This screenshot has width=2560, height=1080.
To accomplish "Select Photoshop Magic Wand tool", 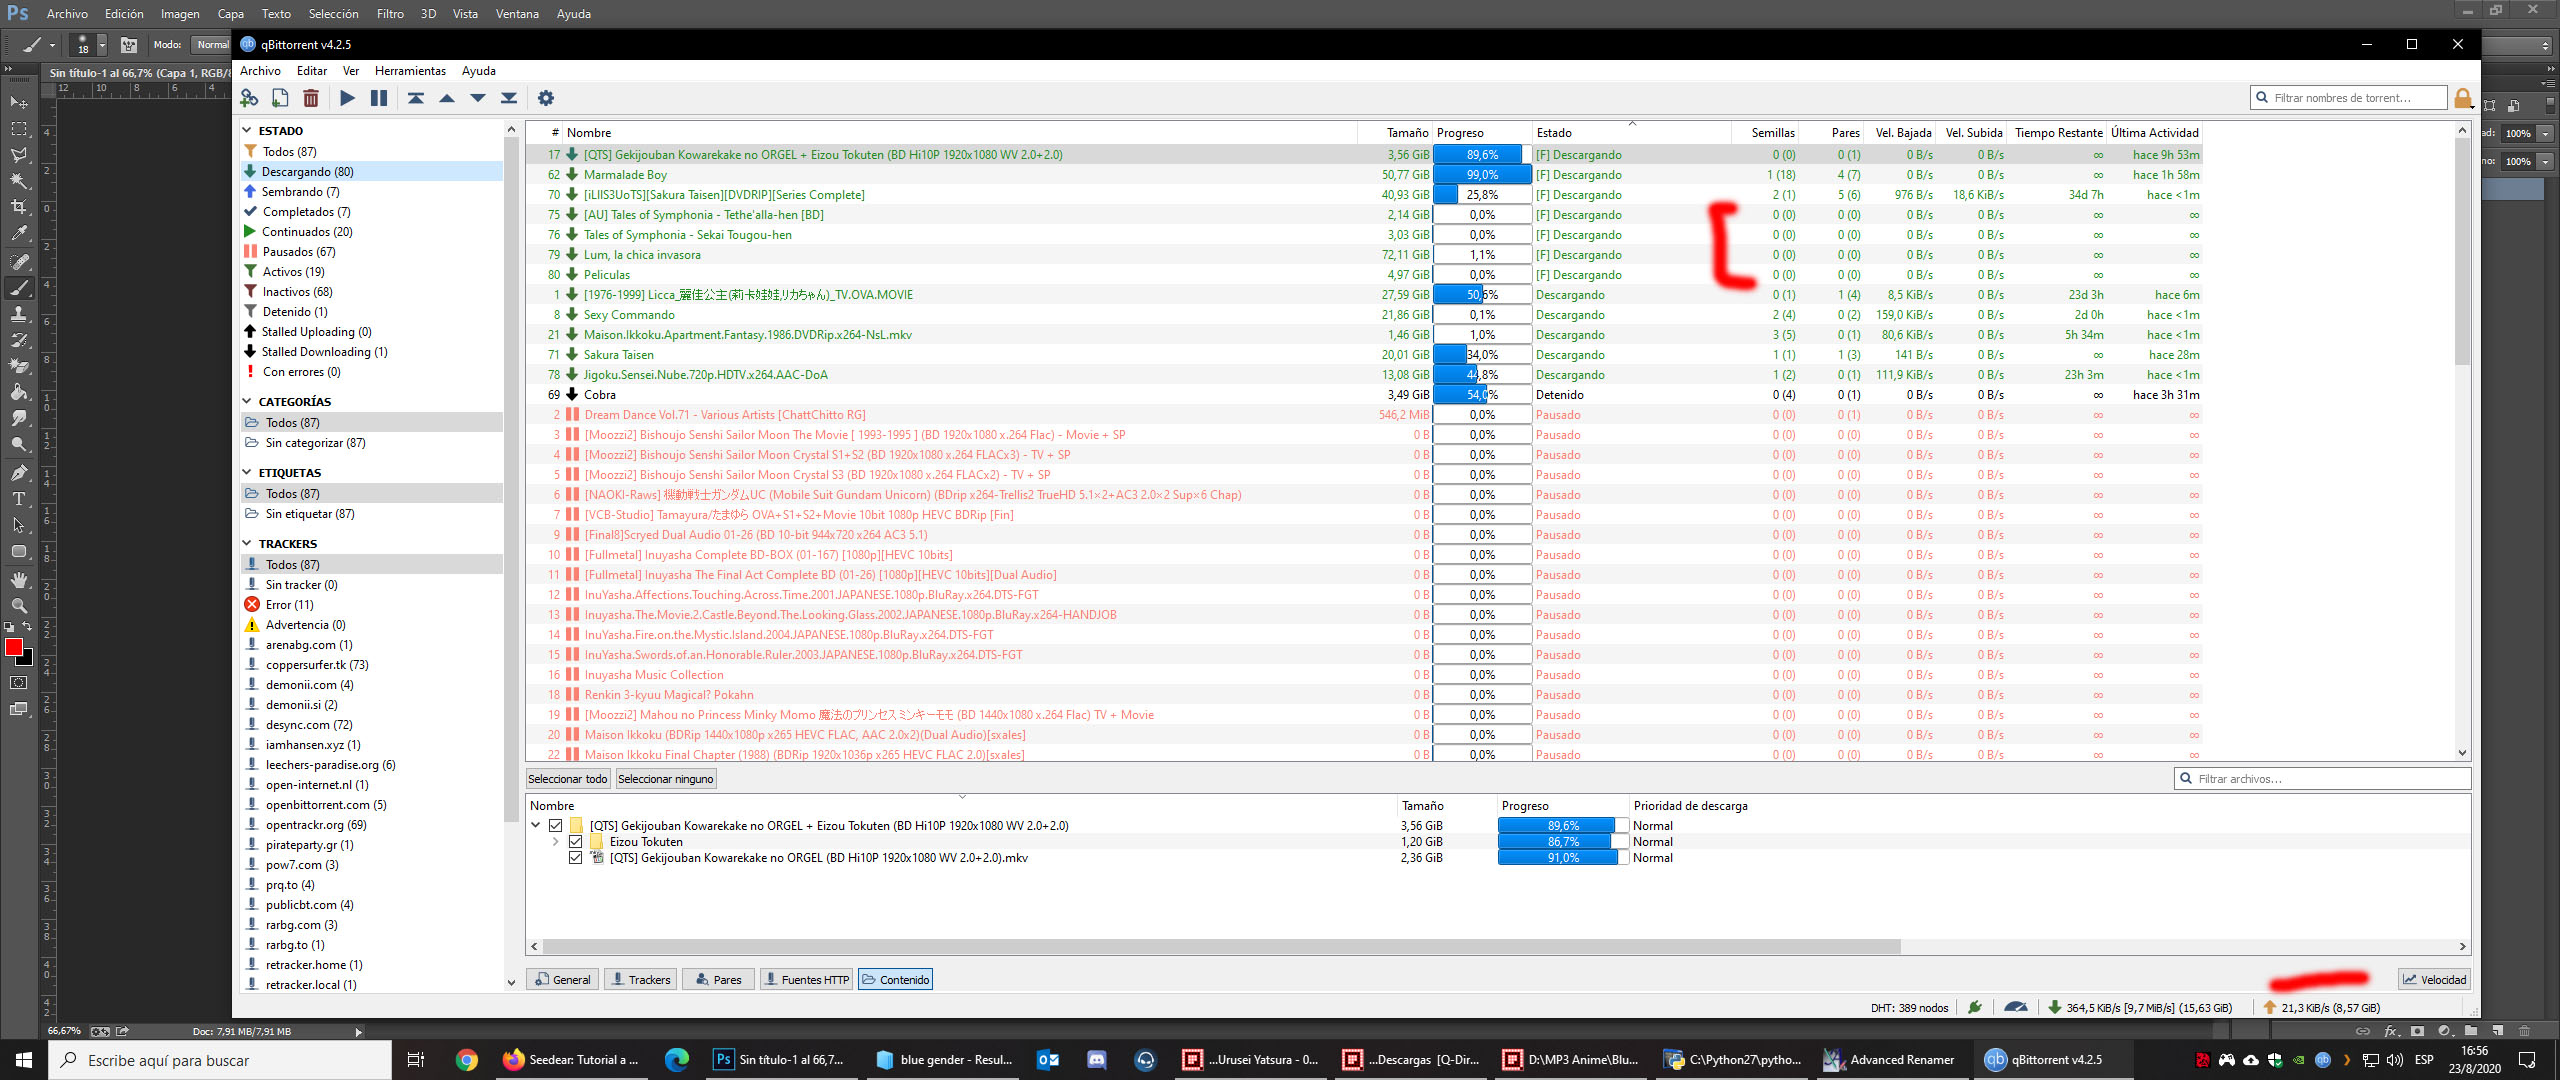I will tap(19, 181).
